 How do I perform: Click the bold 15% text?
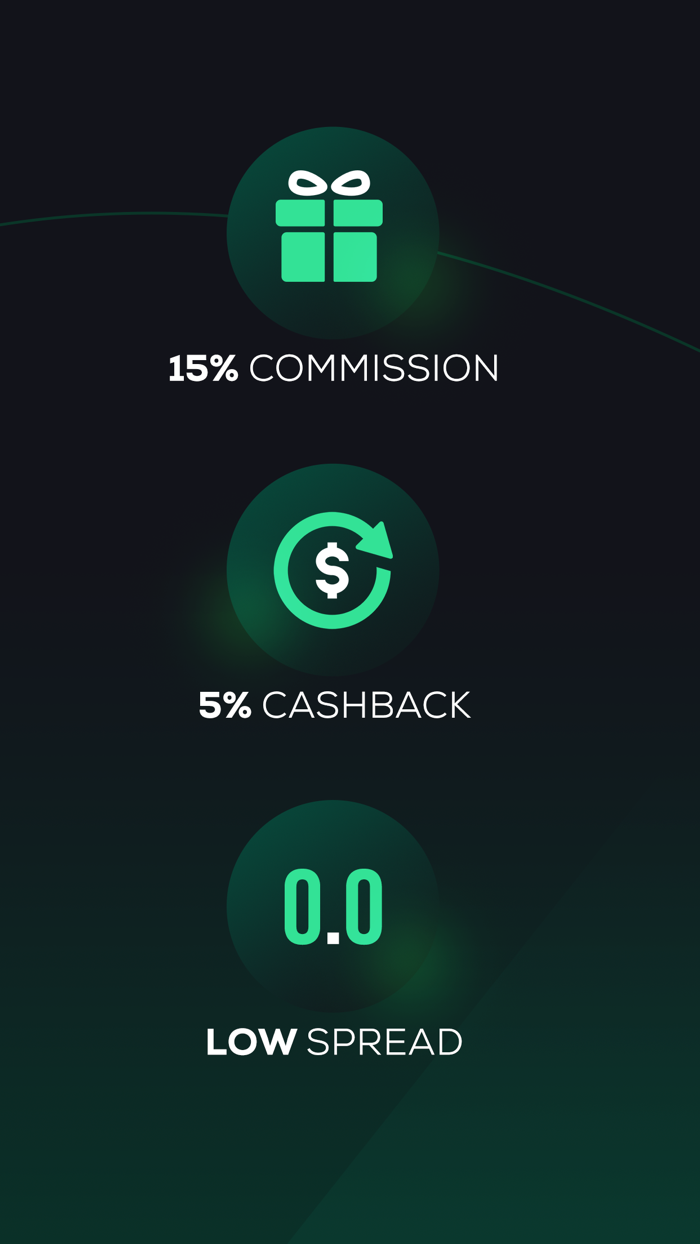[x=203, y=369]
